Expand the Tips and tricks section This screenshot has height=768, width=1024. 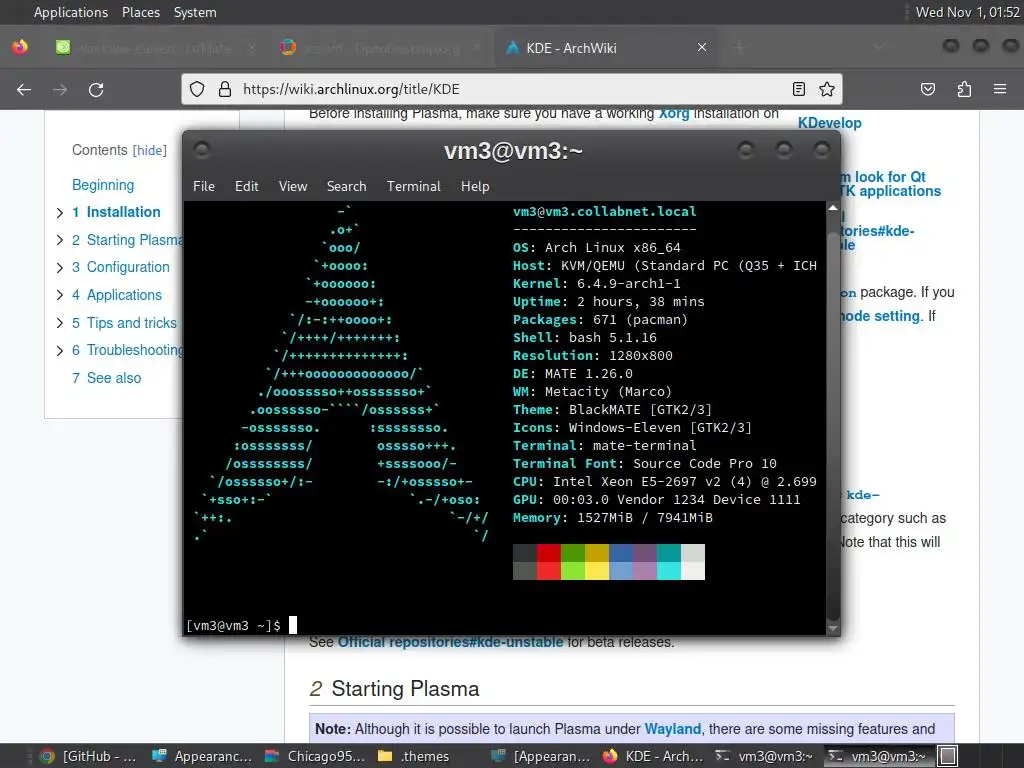pyautogui.click(x=59, y=323)
